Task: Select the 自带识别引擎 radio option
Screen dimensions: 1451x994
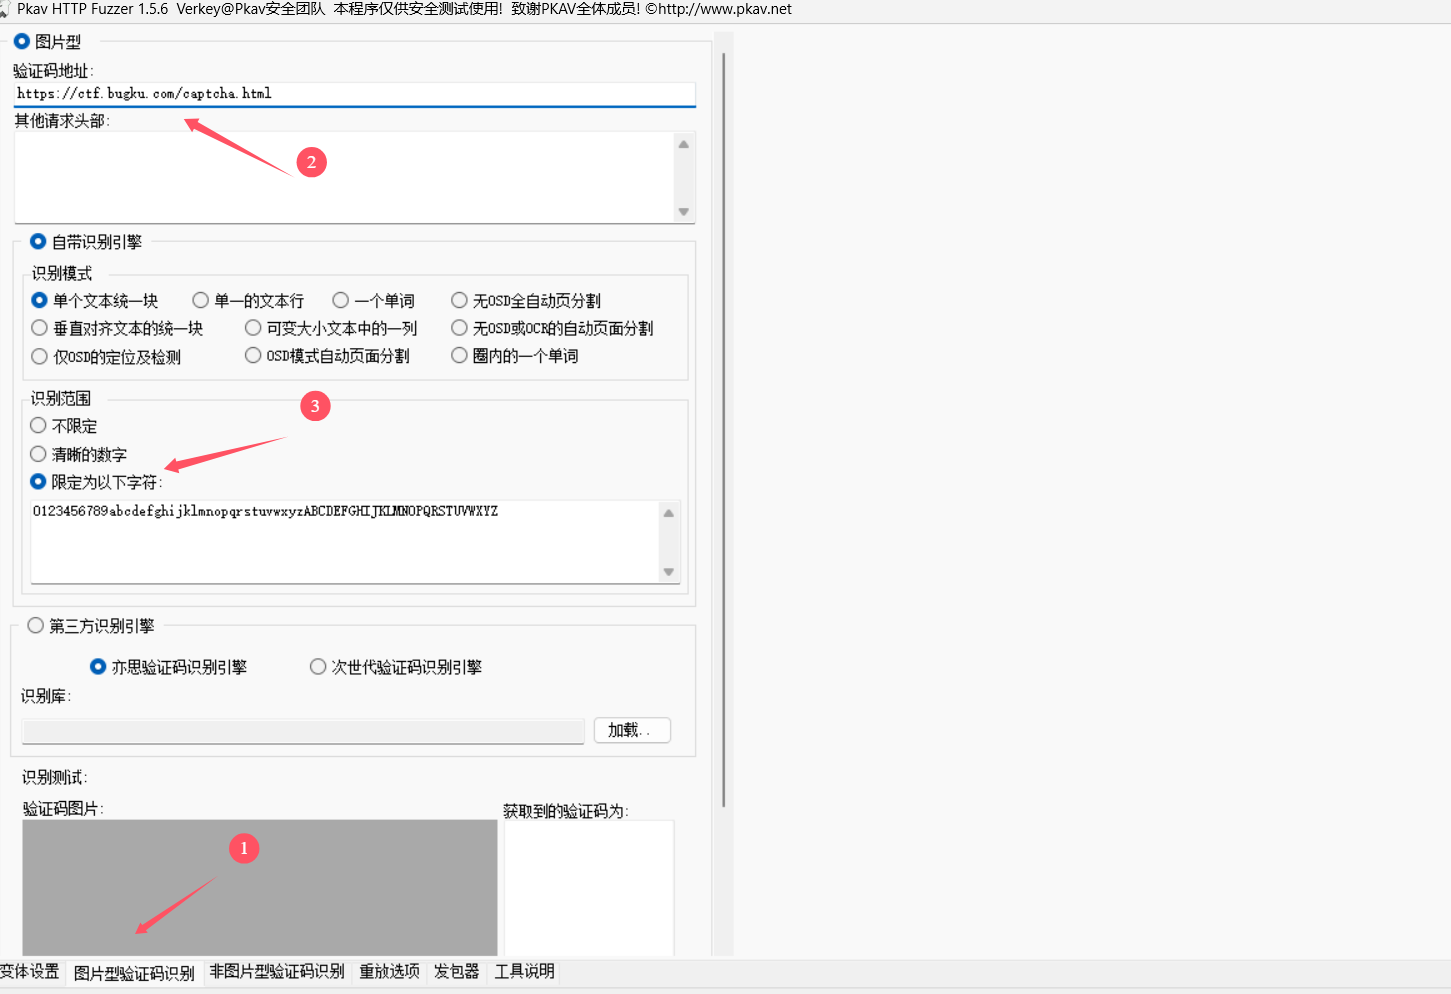Action: (x=38, y=242)
